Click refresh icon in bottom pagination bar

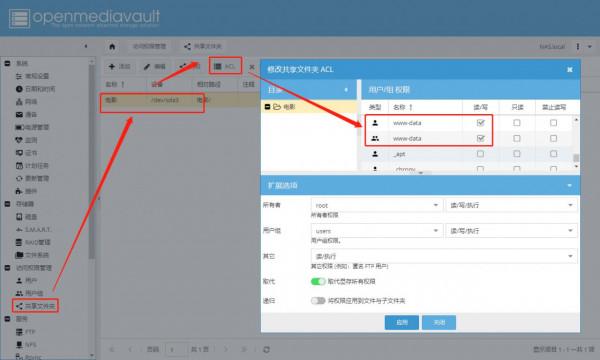pyautogui.click(x=266, y=349)
